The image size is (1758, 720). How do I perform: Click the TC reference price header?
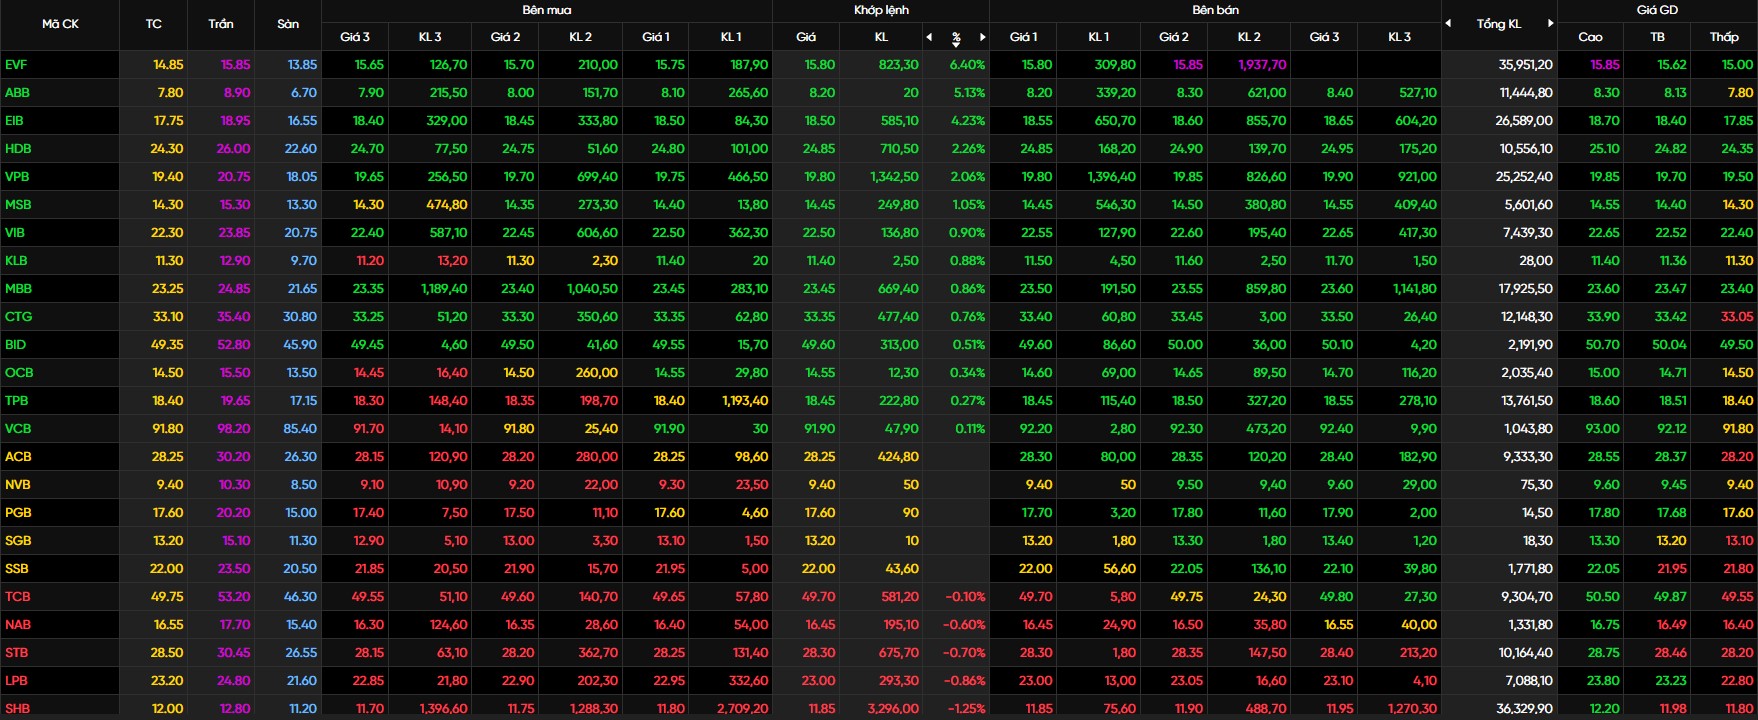tap(153, 24)
